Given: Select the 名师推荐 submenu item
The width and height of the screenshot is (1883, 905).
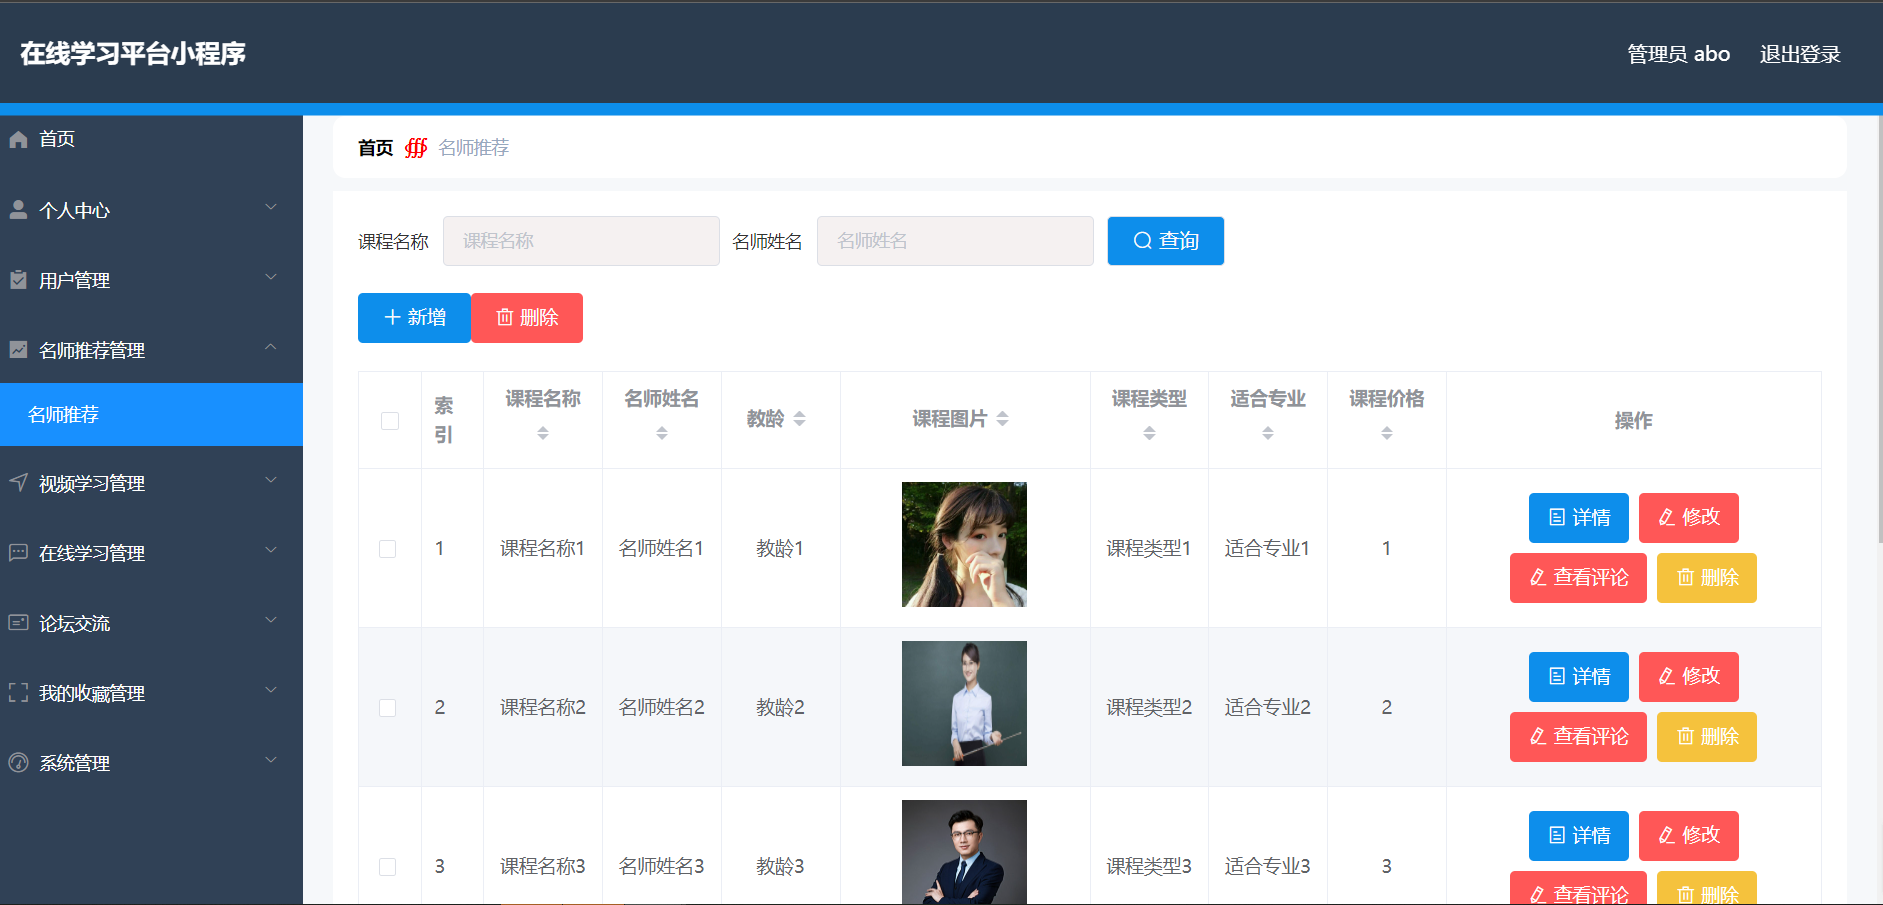Looking at the screenshot, I should point(63,415).
